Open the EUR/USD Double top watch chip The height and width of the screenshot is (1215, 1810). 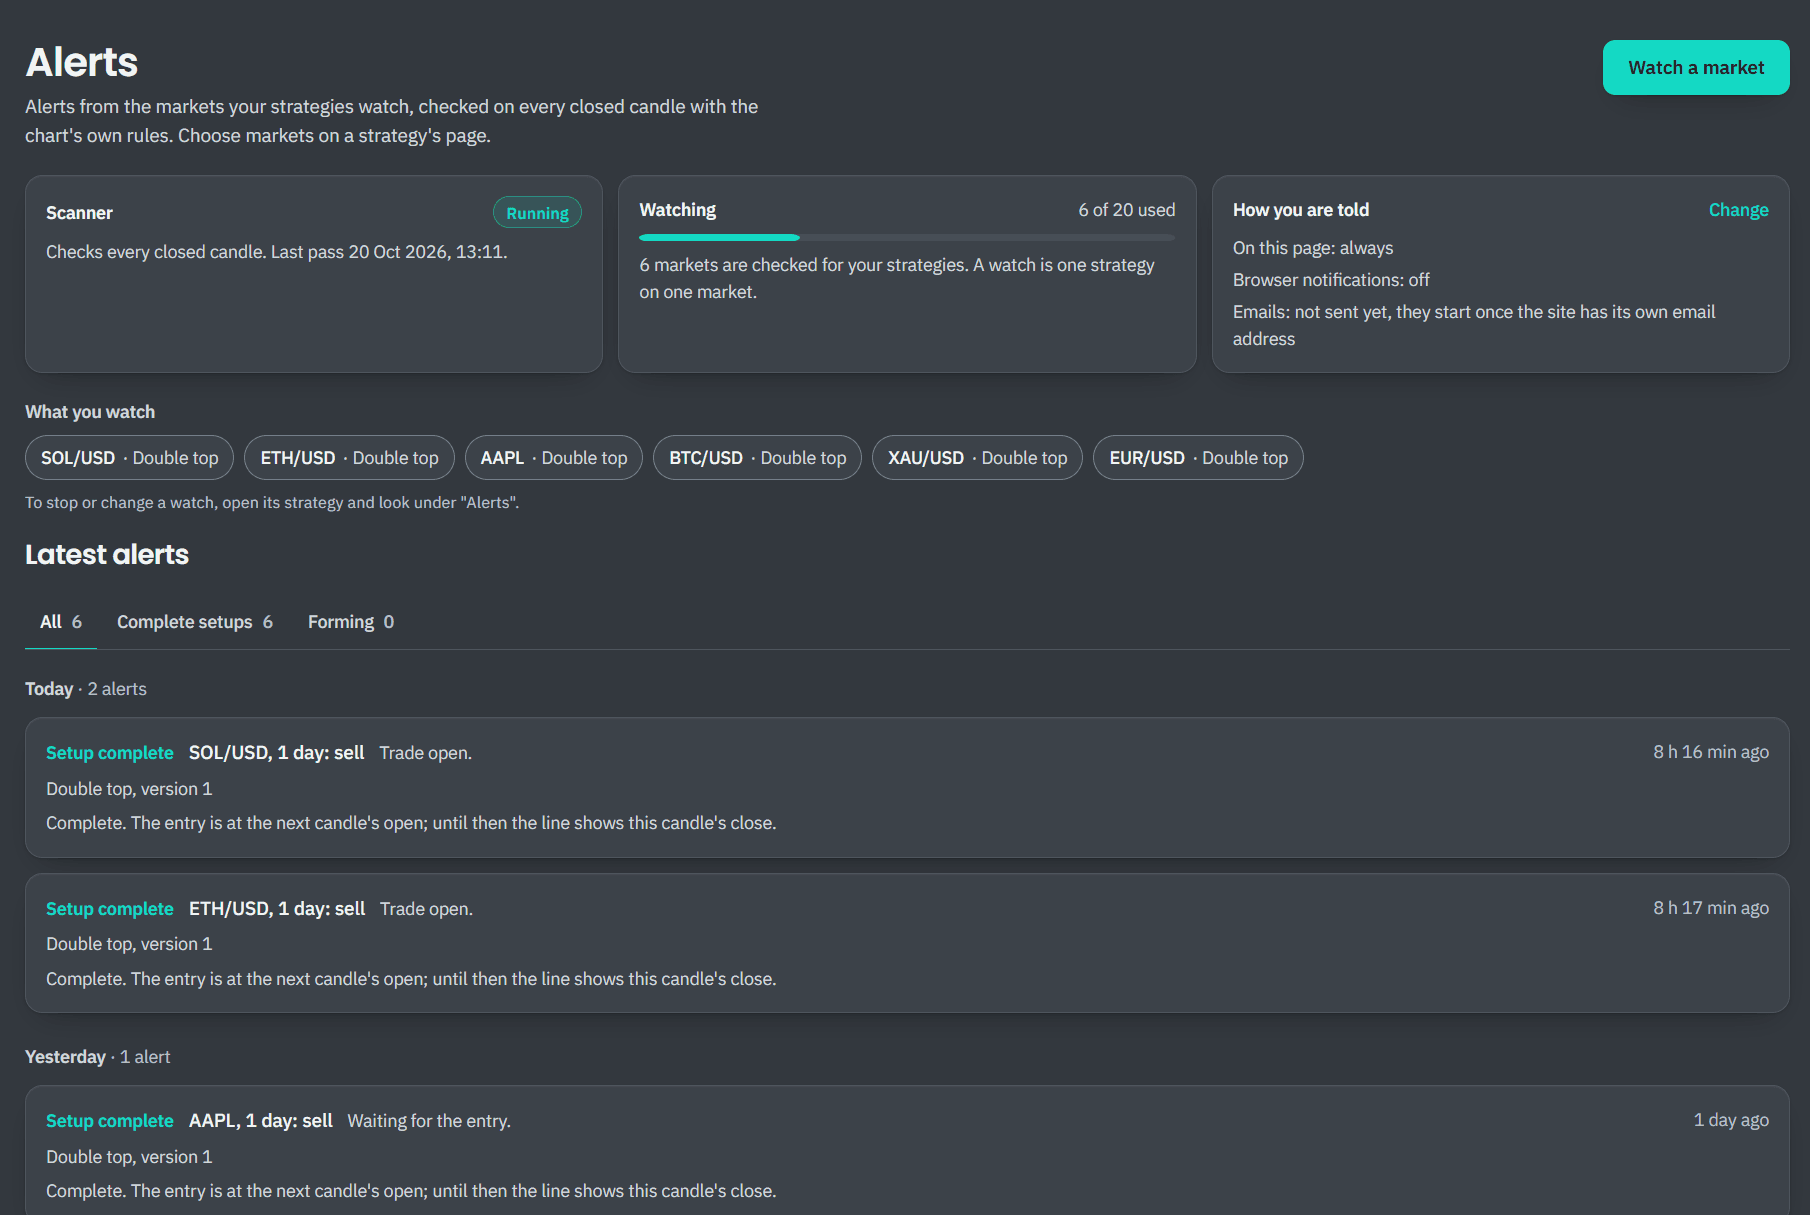pyautogui.click(x=1198, y=458)
